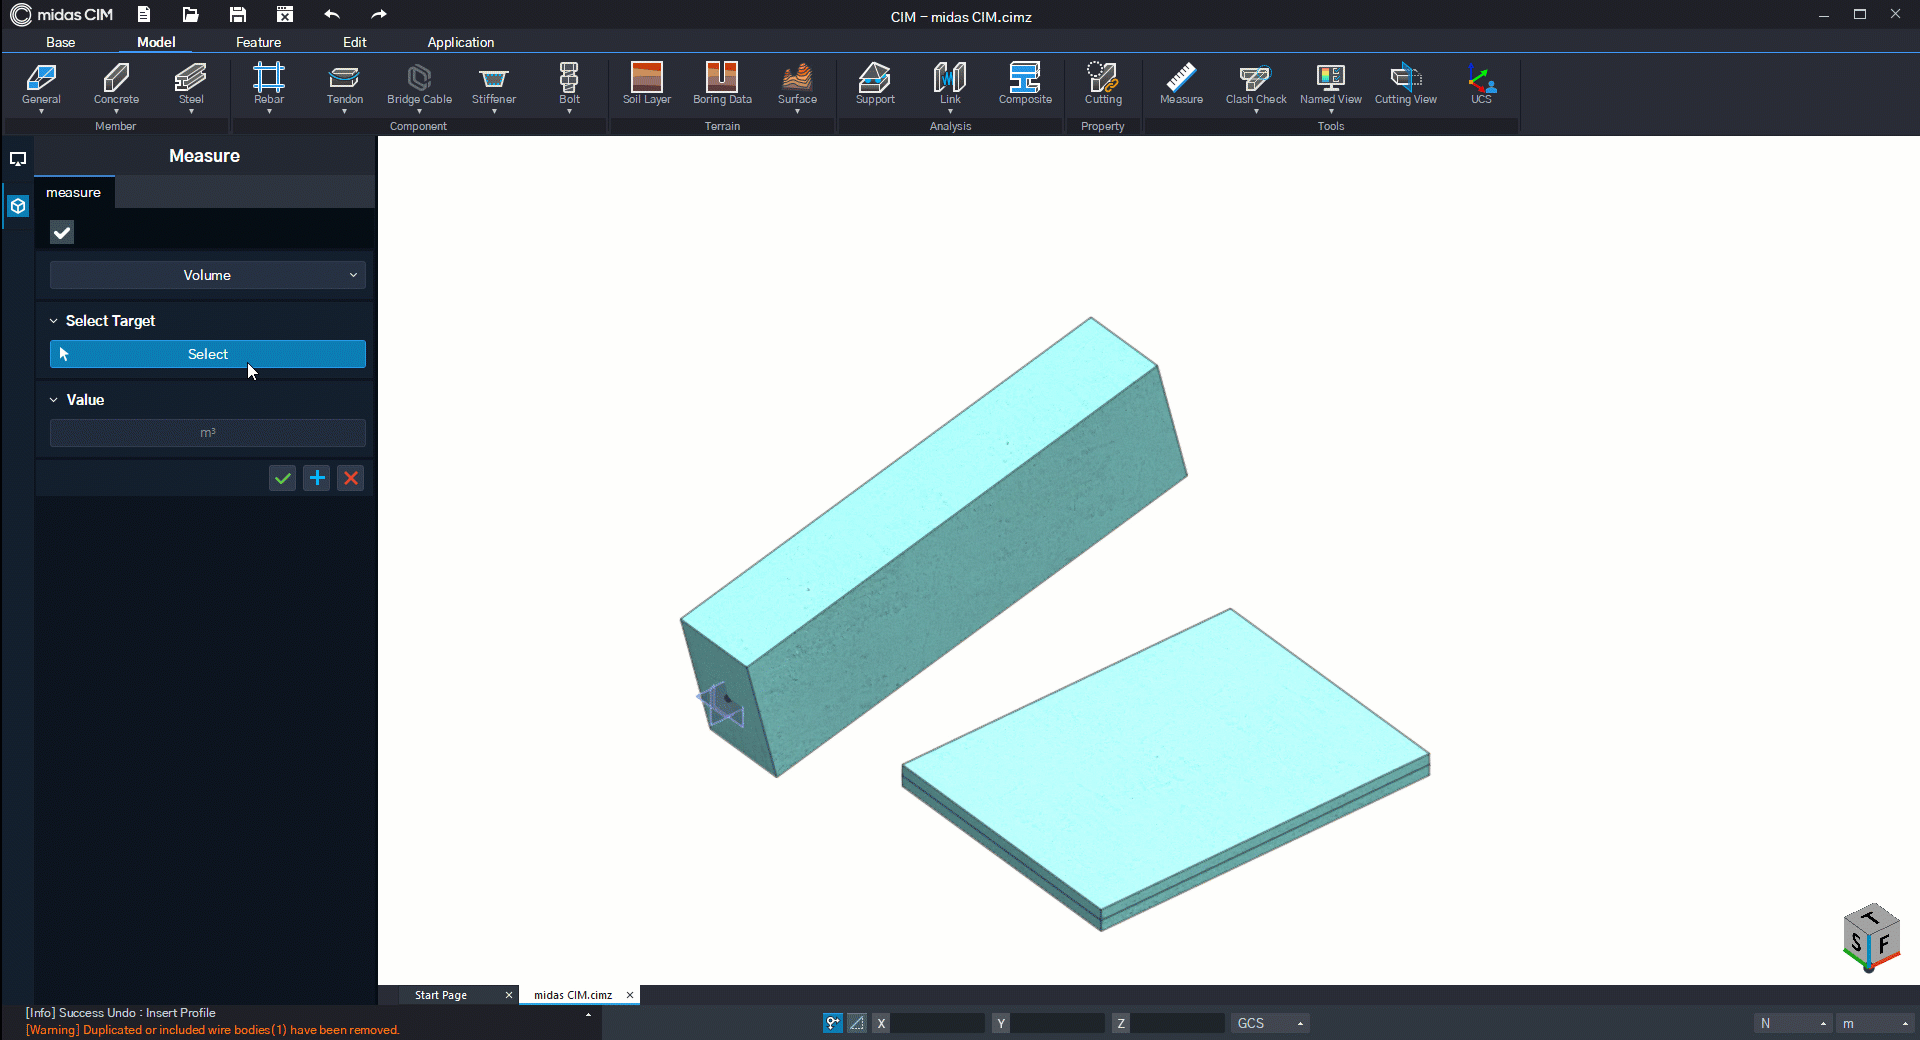Open the Rebar tool

[x=268, y=84]
